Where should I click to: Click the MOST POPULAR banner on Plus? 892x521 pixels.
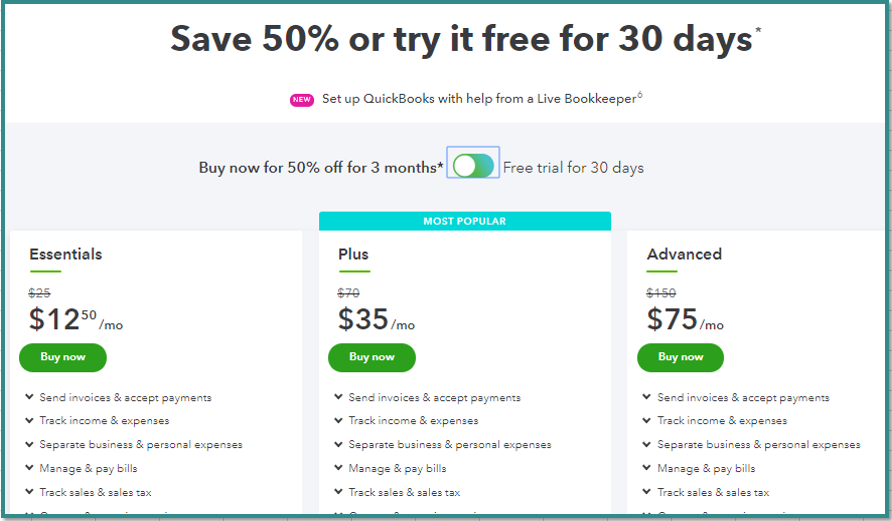click(464, 221)
